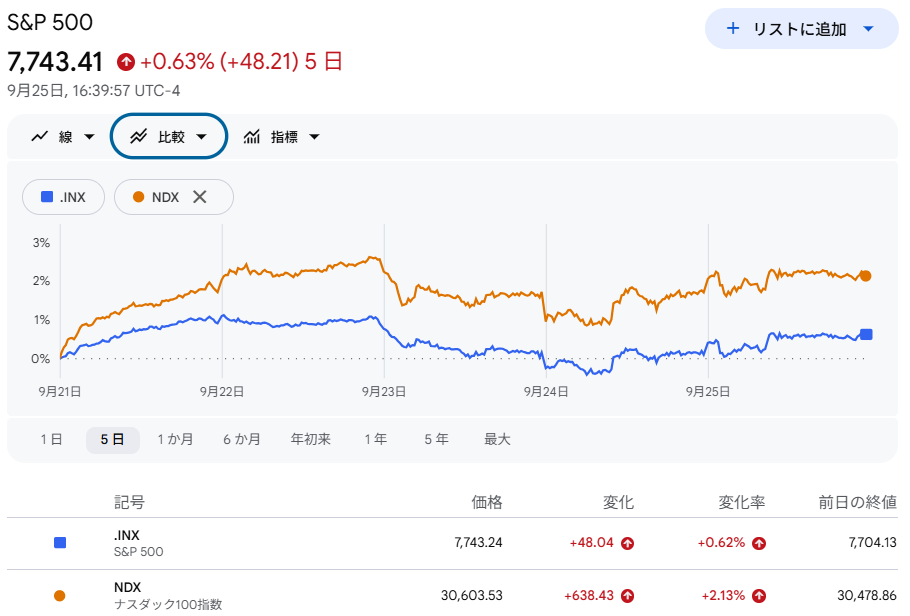Click the 2% y-axis label
The image size is (910, 616).
coord(41,281)
